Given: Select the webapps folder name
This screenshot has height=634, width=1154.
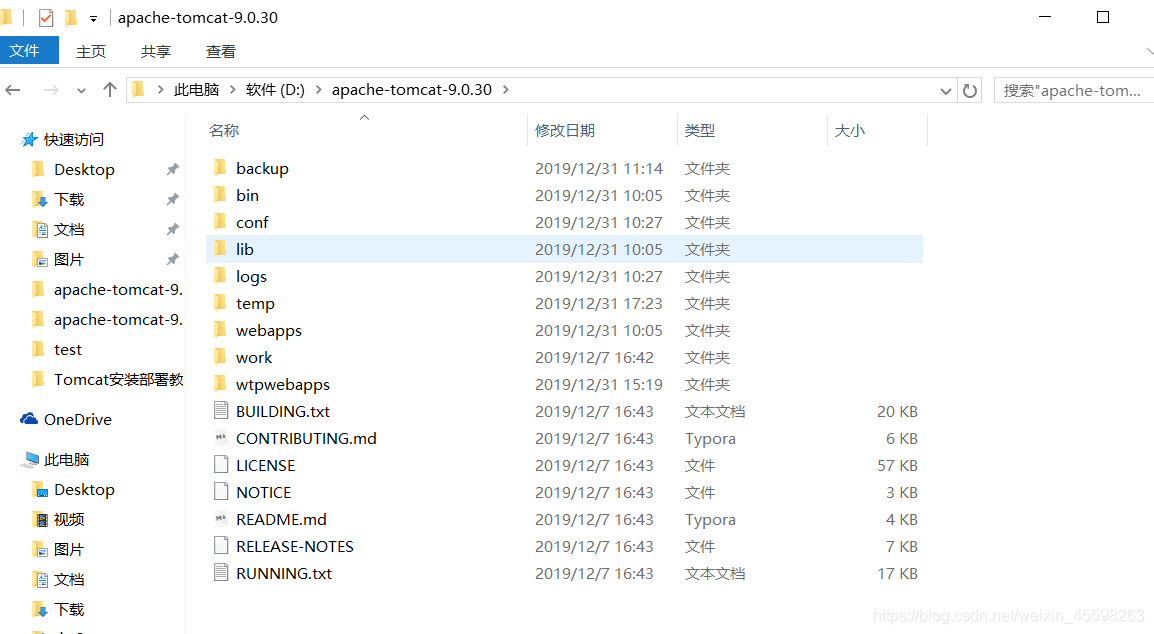Looking at the screenshot, I should (x=269, y=331).
